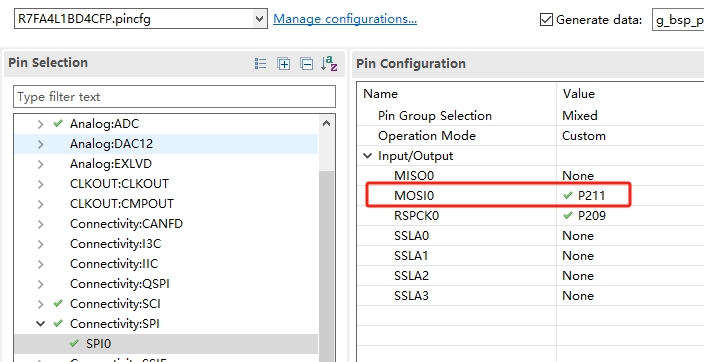Select Connectivity:CANFD in the pin tree

coord(126,224)
